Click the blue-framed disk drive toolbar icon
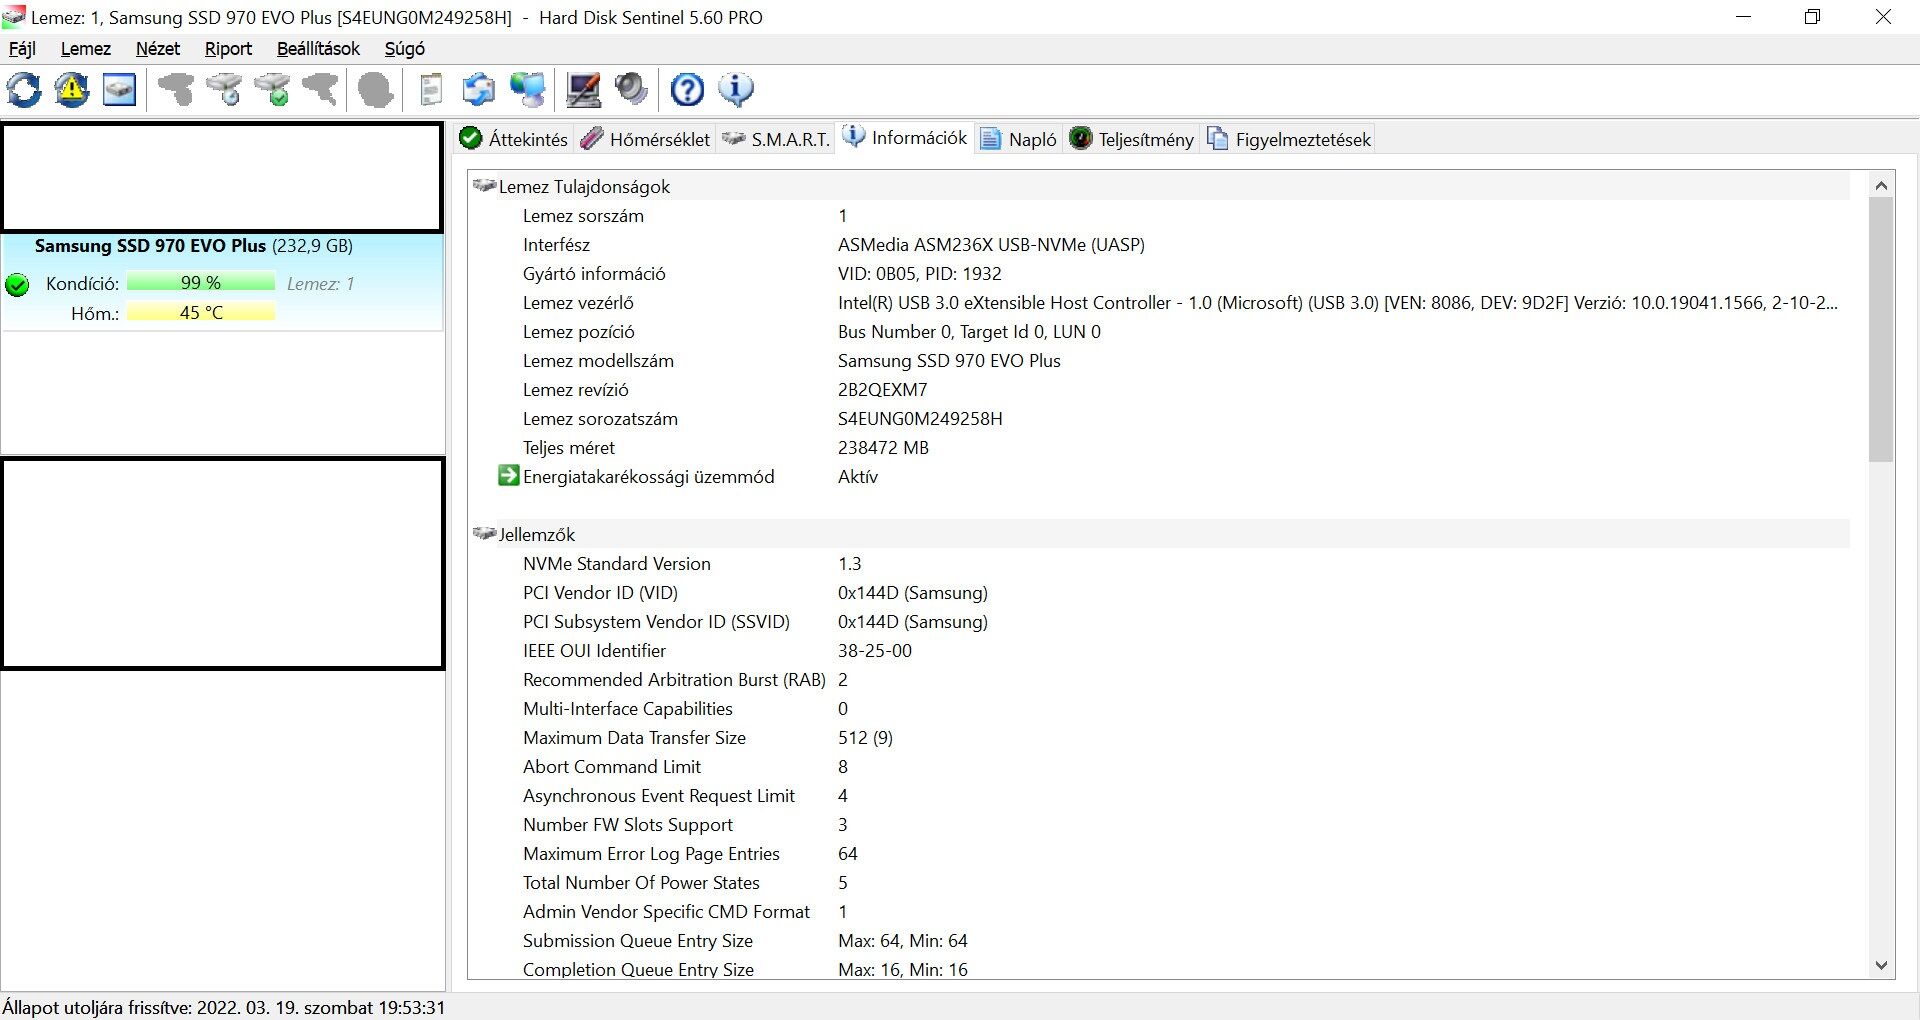 tap(120, 90)
